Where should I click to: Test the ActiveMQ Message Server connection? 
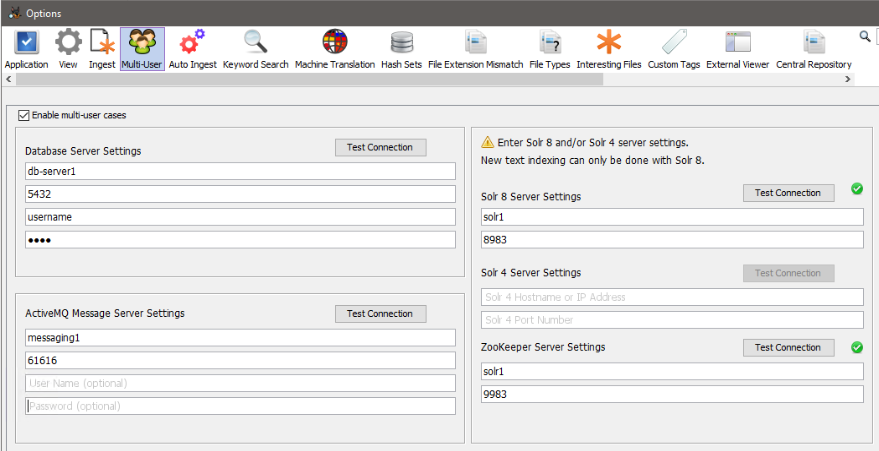click(x=380, y=314)
